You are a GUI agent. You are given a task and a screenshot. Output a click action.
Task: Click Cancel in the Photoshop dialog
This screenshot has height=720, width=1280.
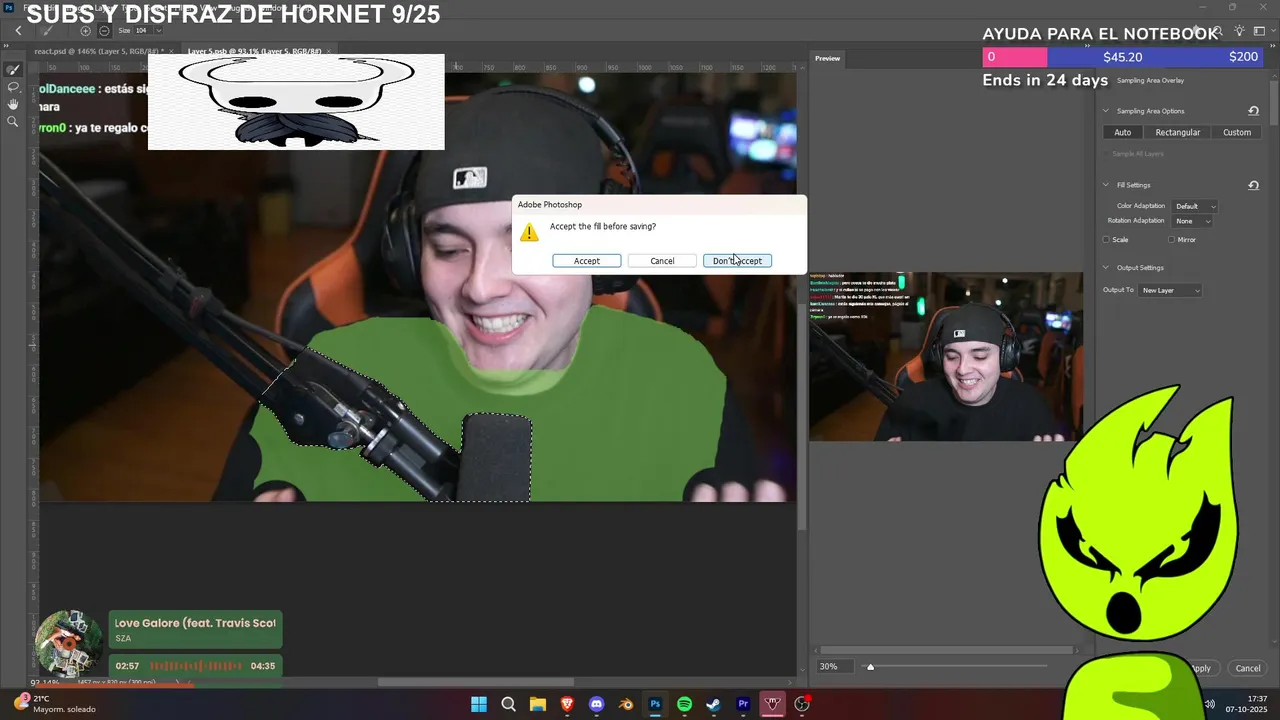662,261
